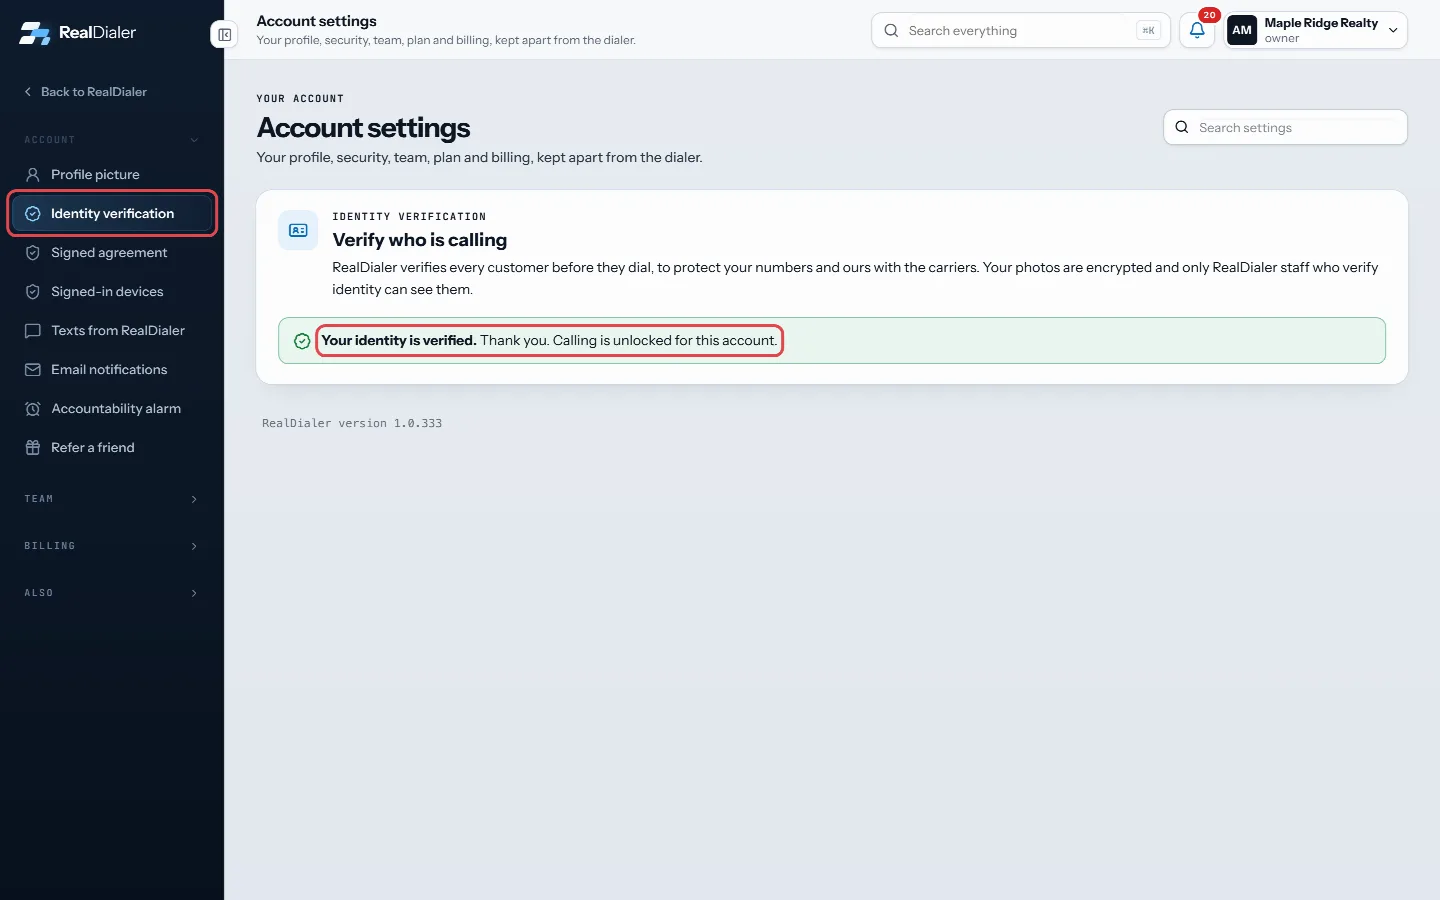Click the Identity verification check badge icon
Image resolution: width=1440 pixels, height=900 pixels.
(33, 213)
